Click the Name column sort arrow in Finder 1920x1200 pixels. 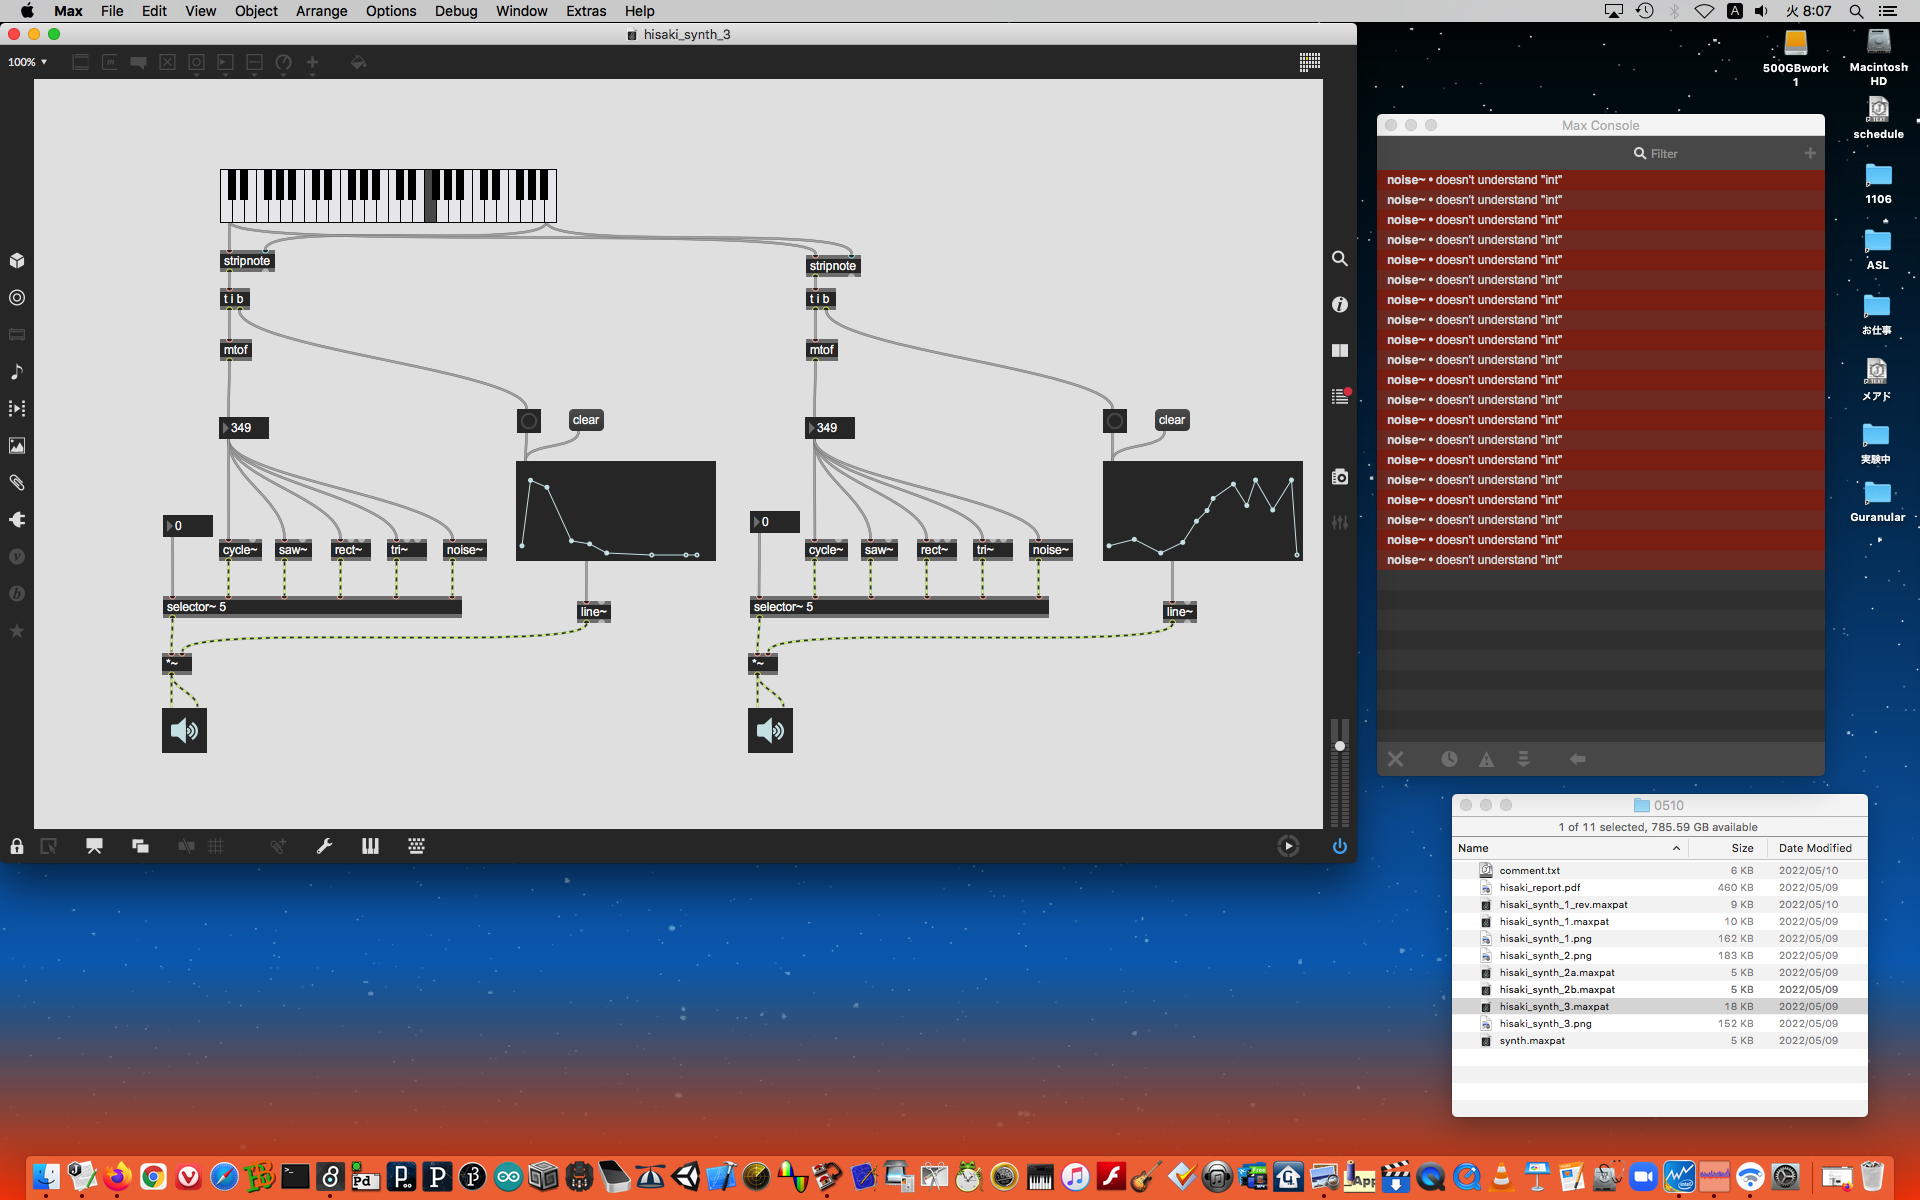(x=1676, y=848)
